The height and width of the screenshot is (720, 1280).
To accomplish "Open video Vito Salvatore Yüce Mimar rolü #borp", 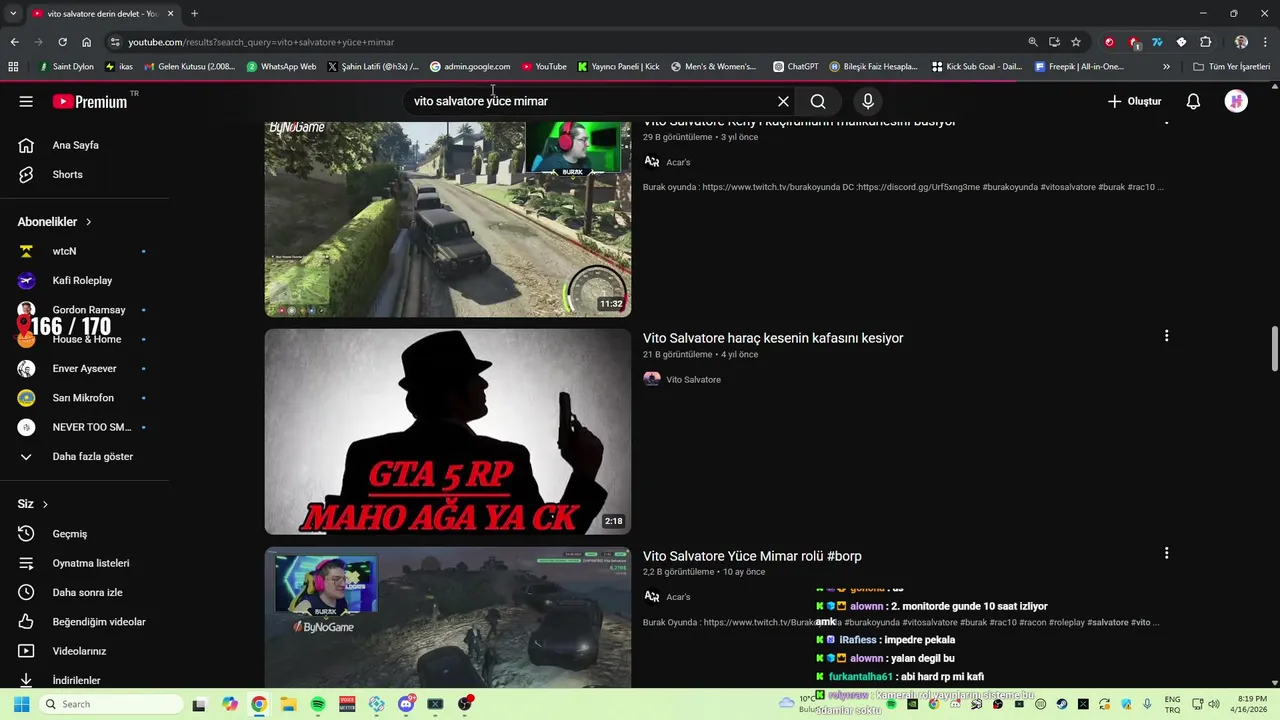I will 752,556.
